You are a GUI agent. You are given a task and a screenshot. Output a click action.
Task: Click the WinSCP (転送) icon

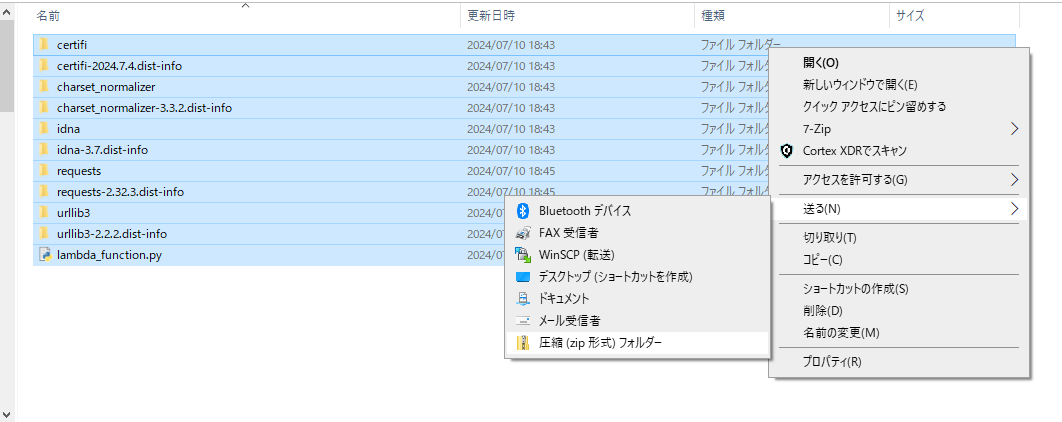(x=522, y=255)
